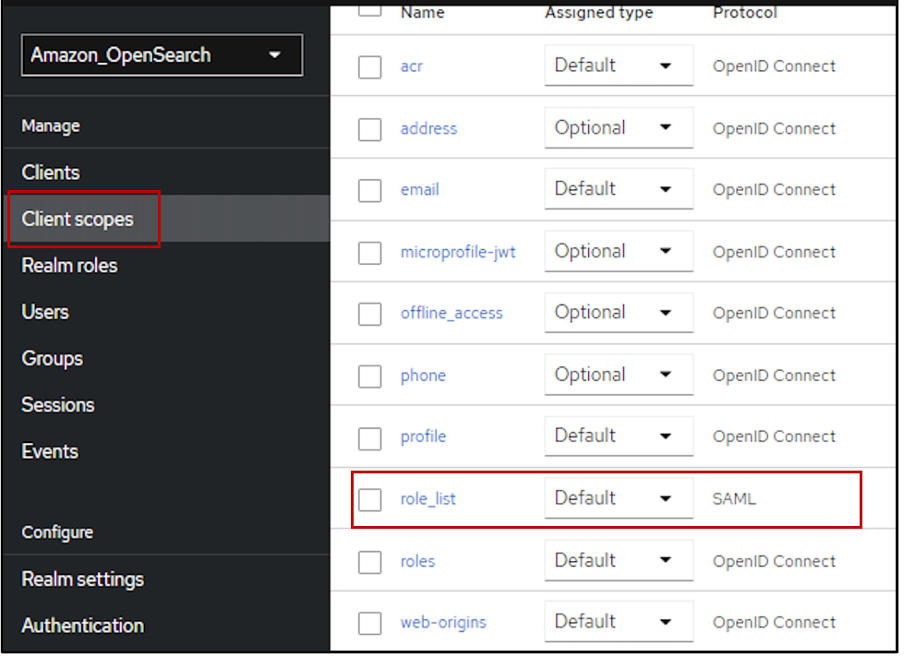Click OpenID Connect in the web-origins row
This screenshot has height=658, width=904.
pos(774,622)
